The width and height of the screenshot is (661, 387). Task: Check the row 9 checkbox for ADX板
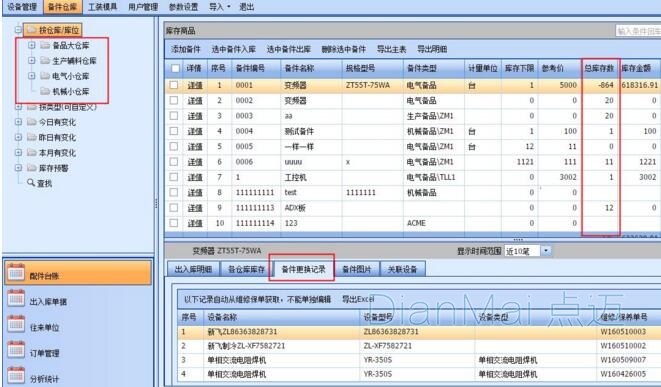tap(174, 207)
